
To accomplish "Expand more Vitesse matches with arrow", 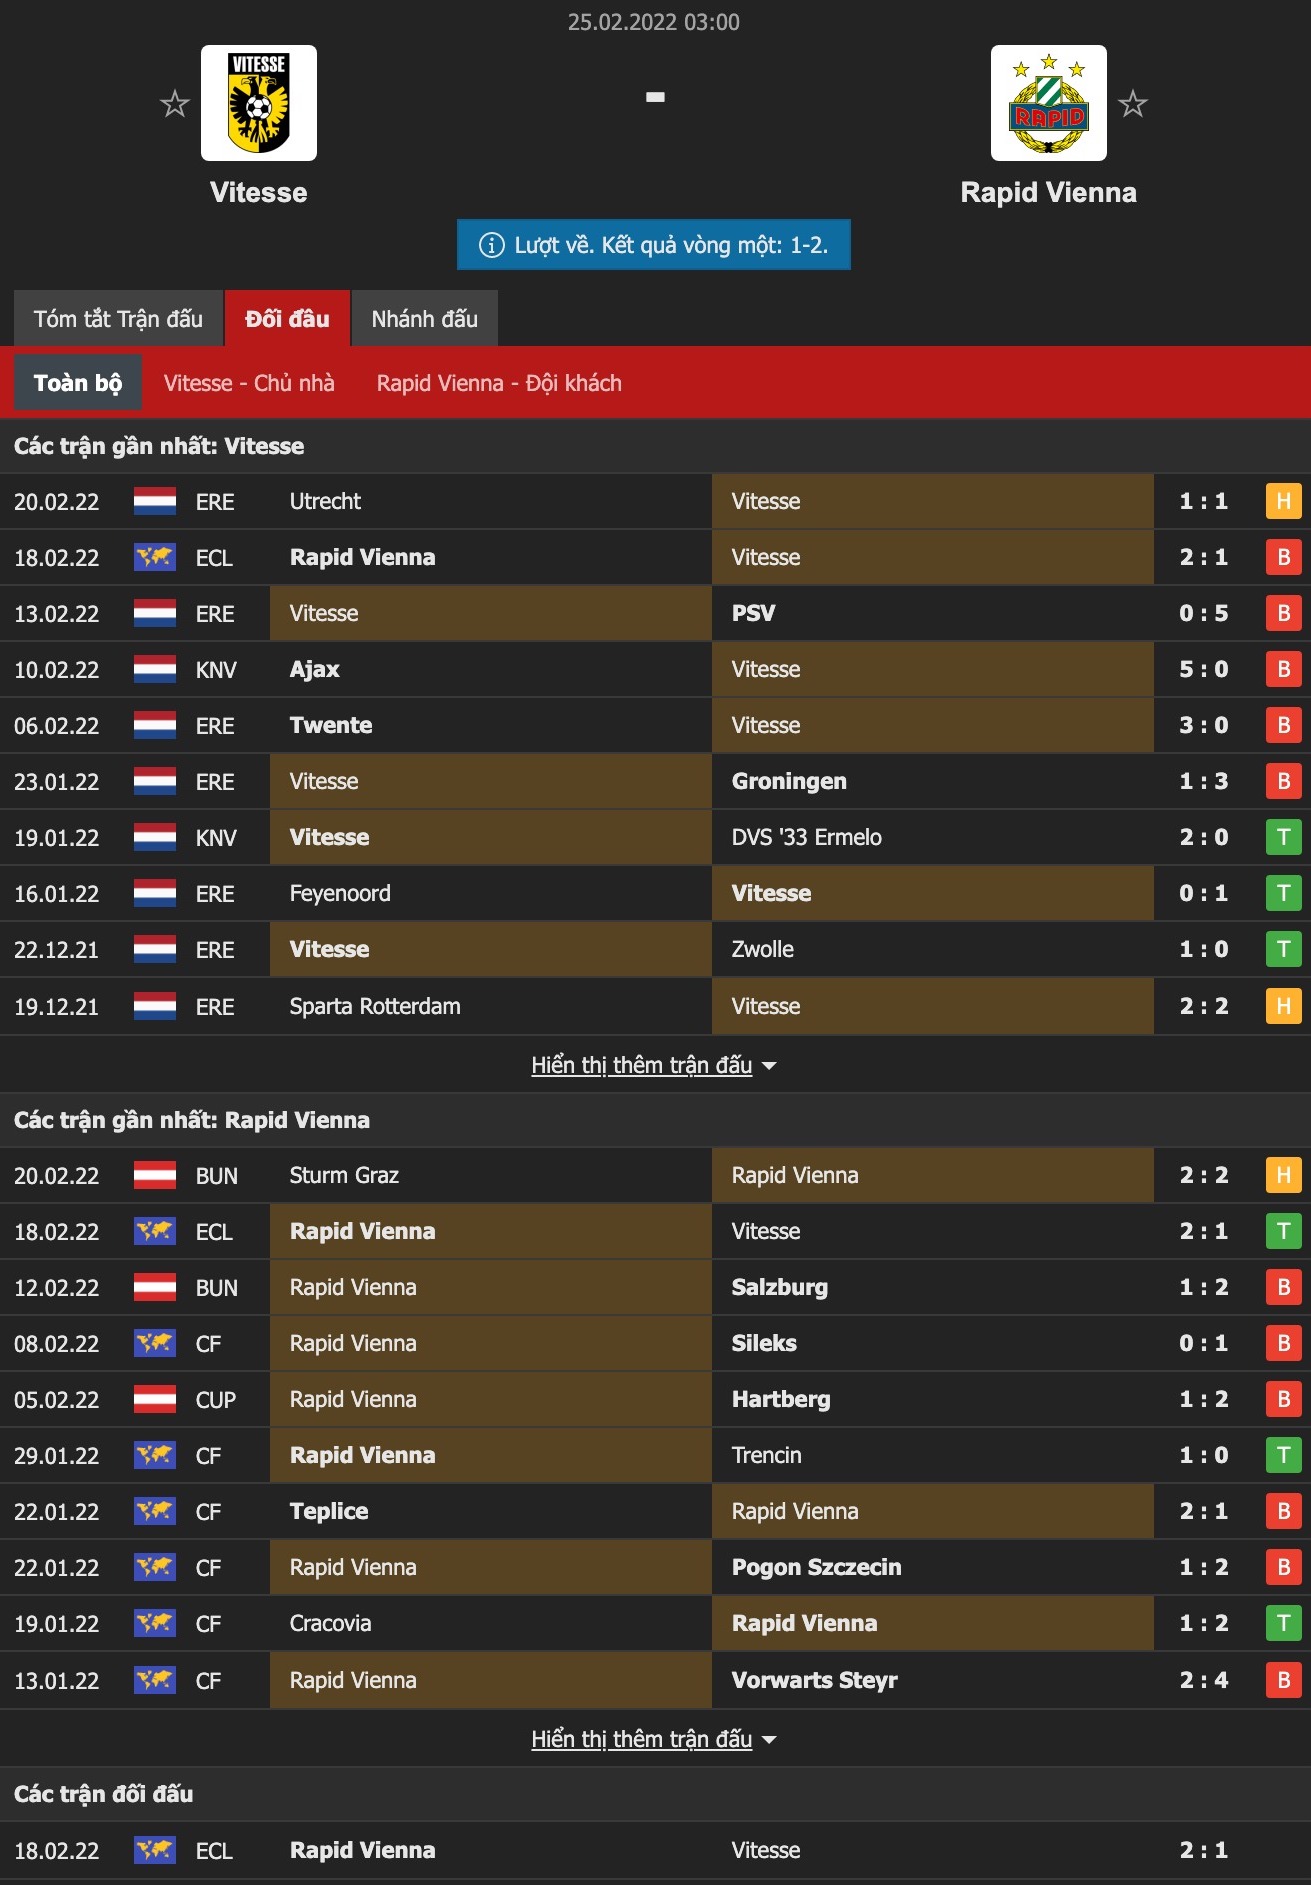I will point(769,1066).
